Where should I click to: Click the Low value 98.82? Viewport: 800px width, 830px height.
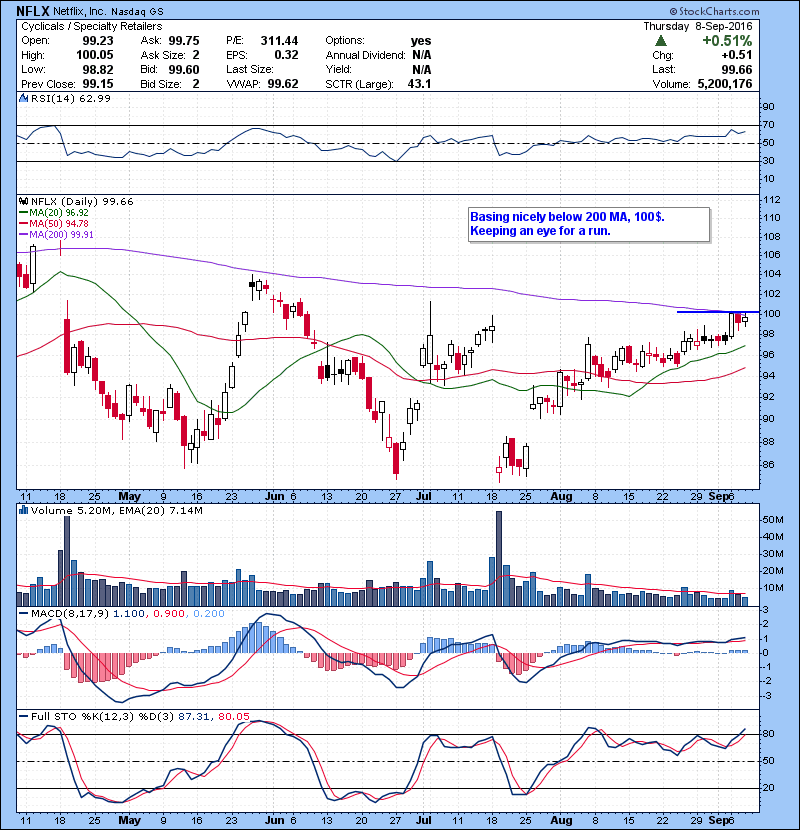tap(97, 69)
